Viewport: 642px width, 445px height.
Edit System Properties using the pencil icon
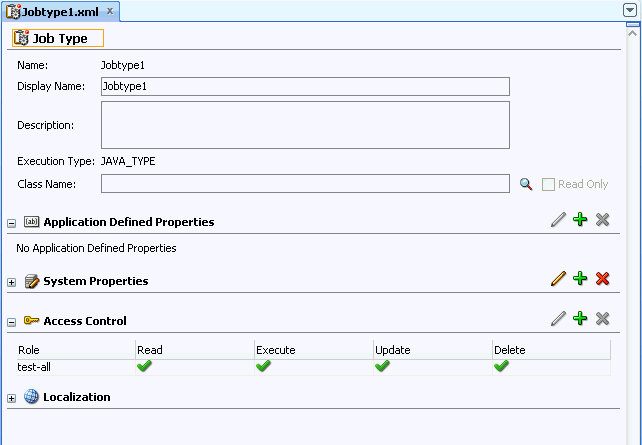(x=558, y=279)
